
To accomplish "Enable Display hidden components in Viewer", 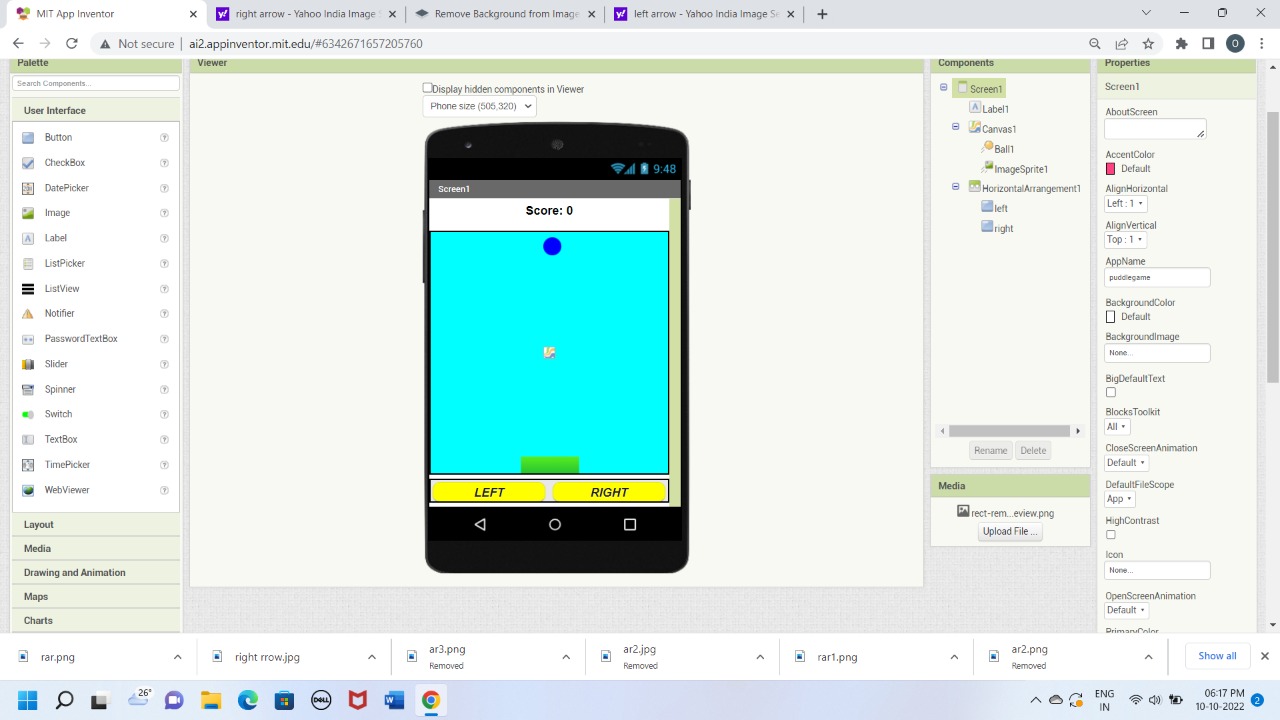I will [427, 88].
